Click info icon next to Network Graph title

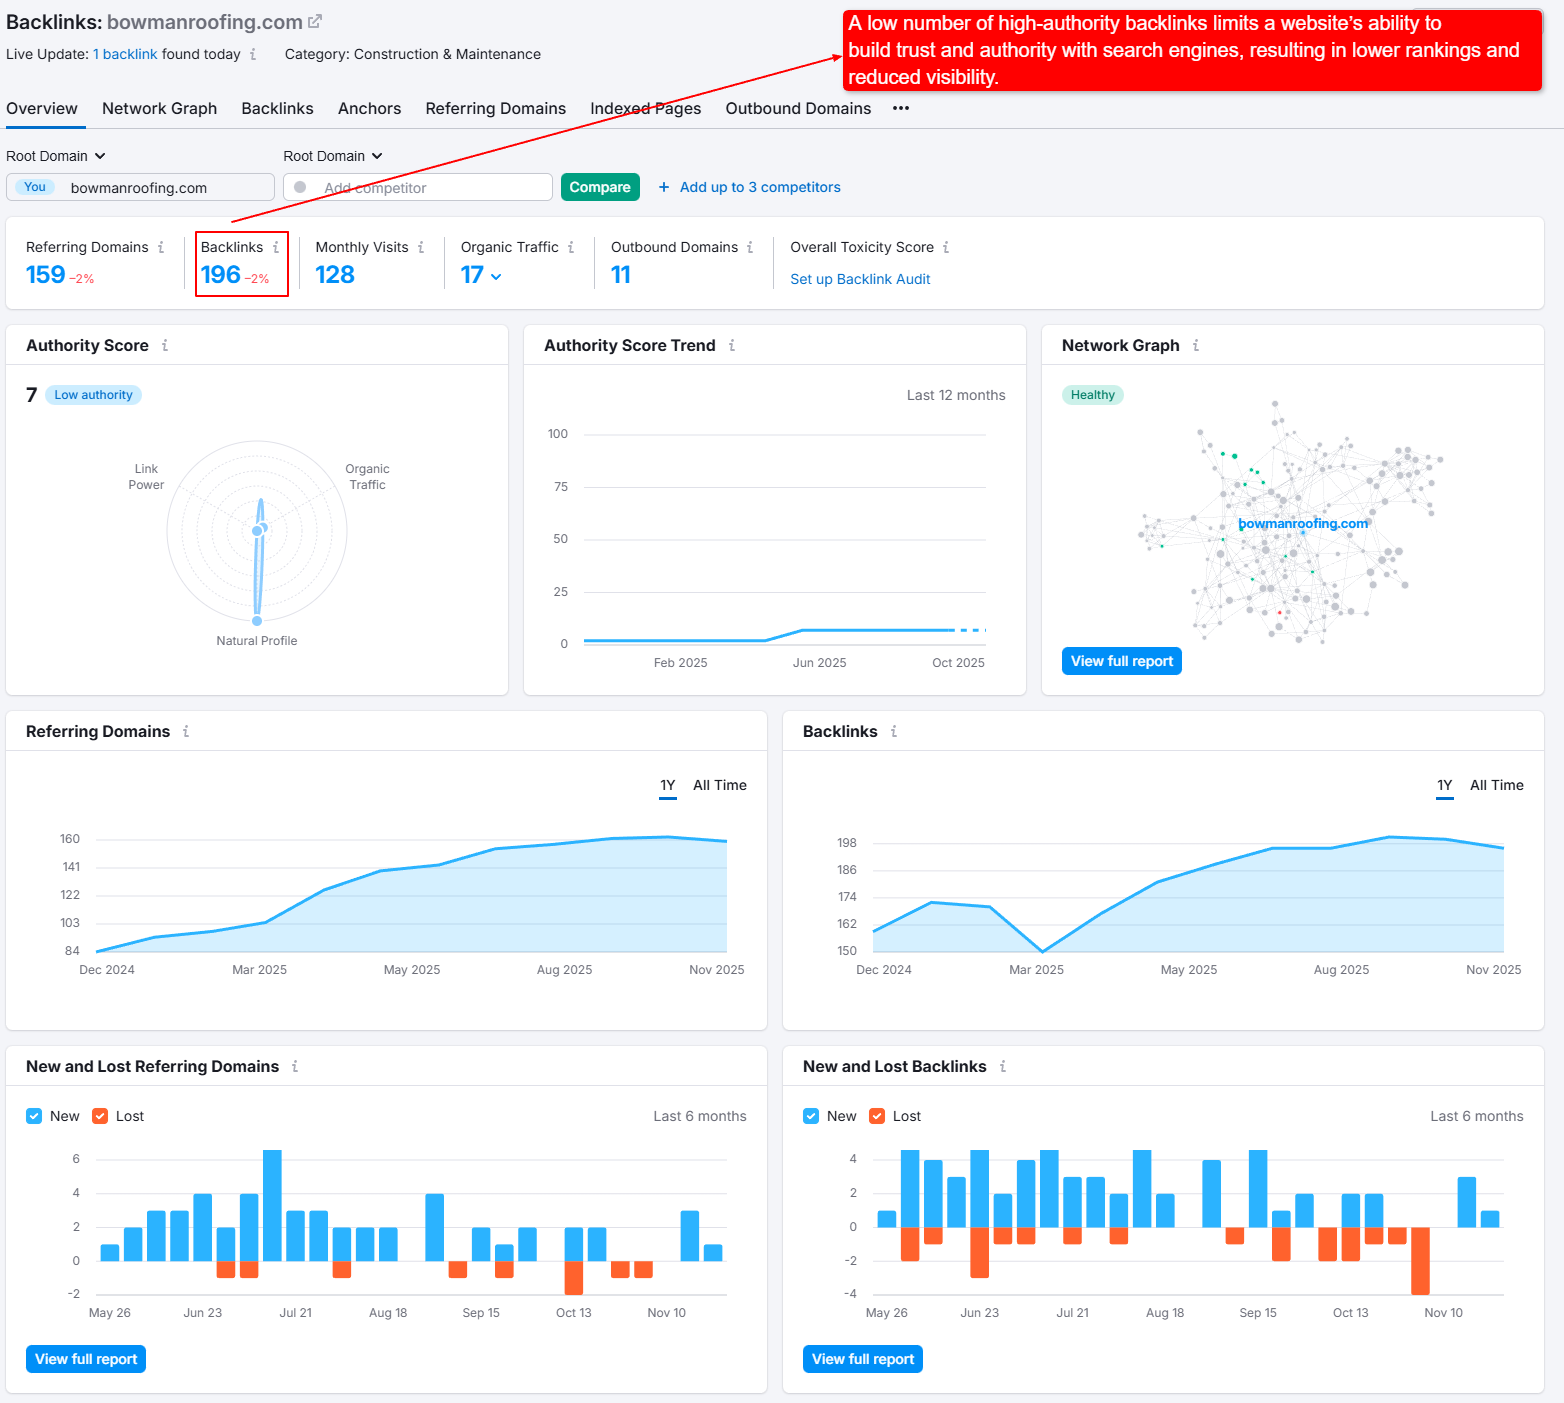click(x=1196, y=345)
